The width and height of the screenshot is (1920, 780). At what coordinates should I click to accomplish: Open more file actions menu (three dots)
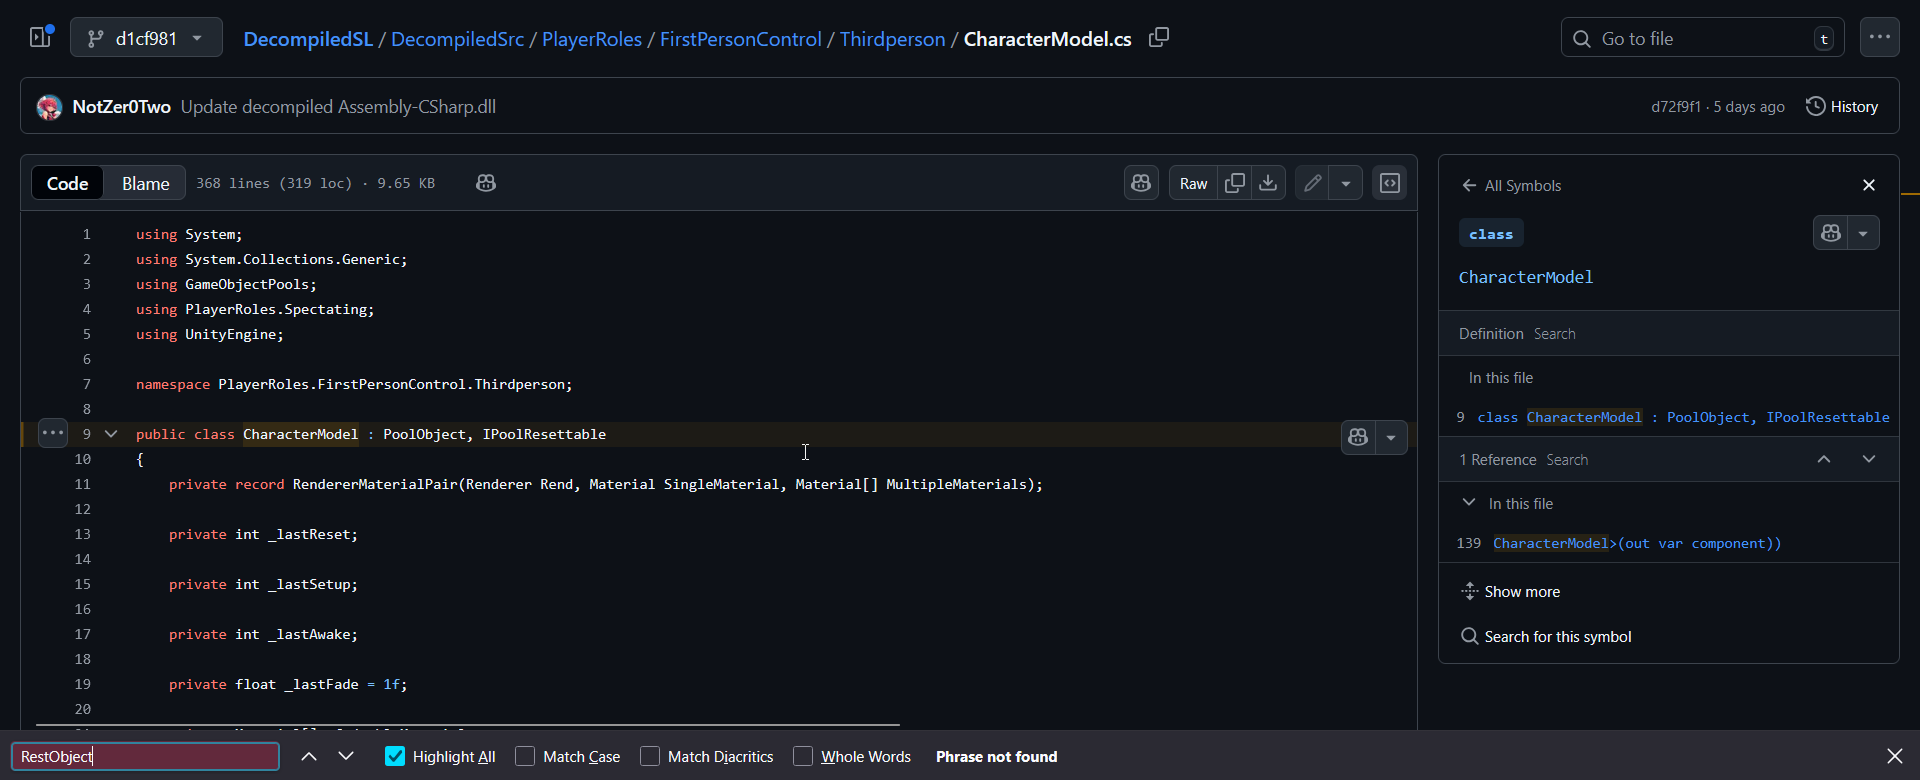point(1880,38)
